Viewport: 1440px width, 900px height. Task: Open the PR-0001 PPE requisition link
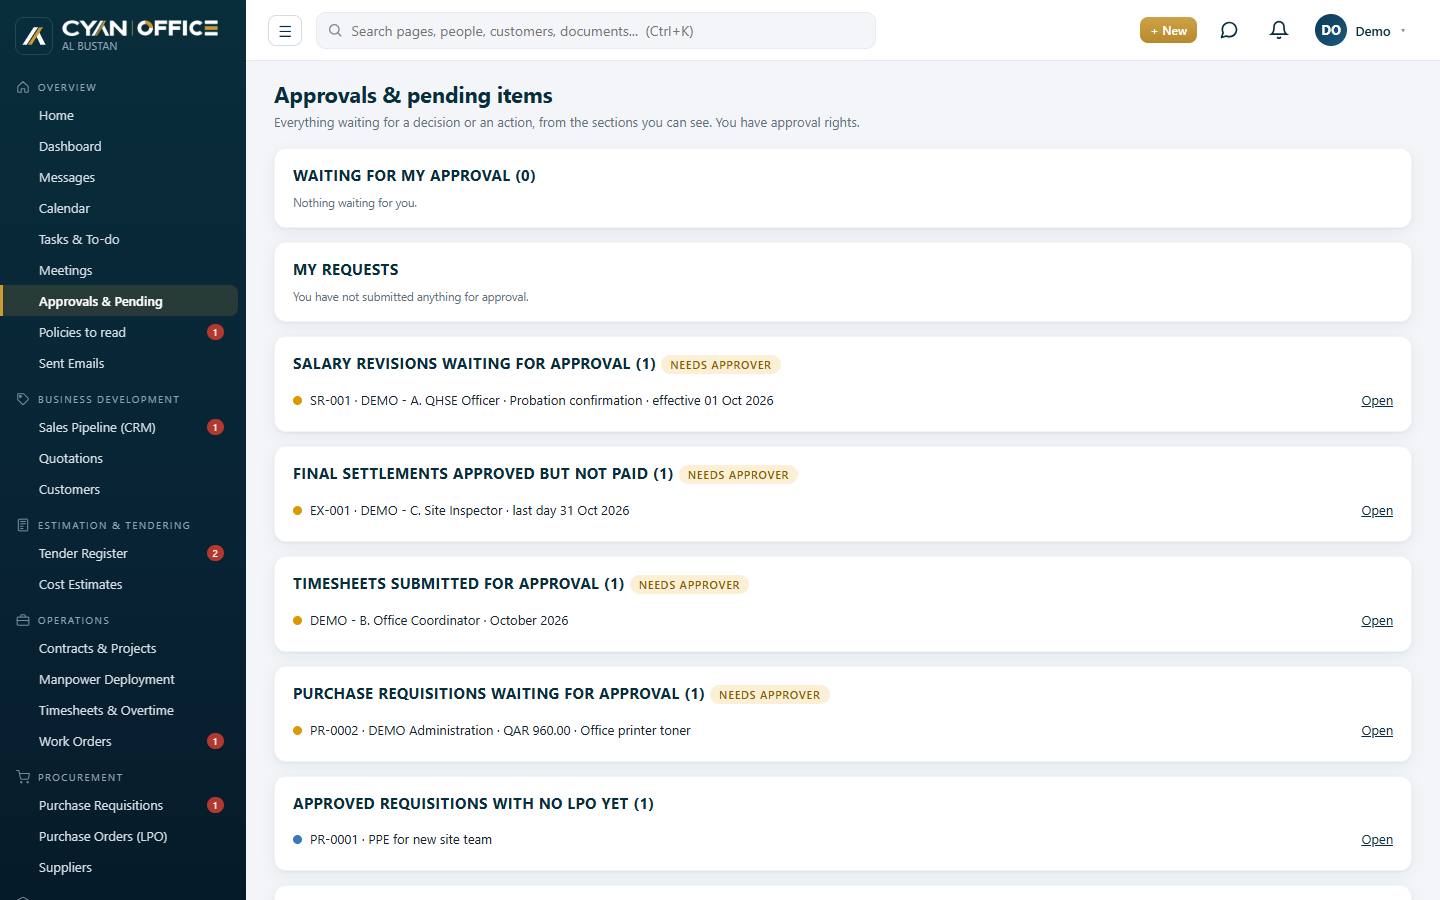pyautogui.click(x=1377, y=839)
